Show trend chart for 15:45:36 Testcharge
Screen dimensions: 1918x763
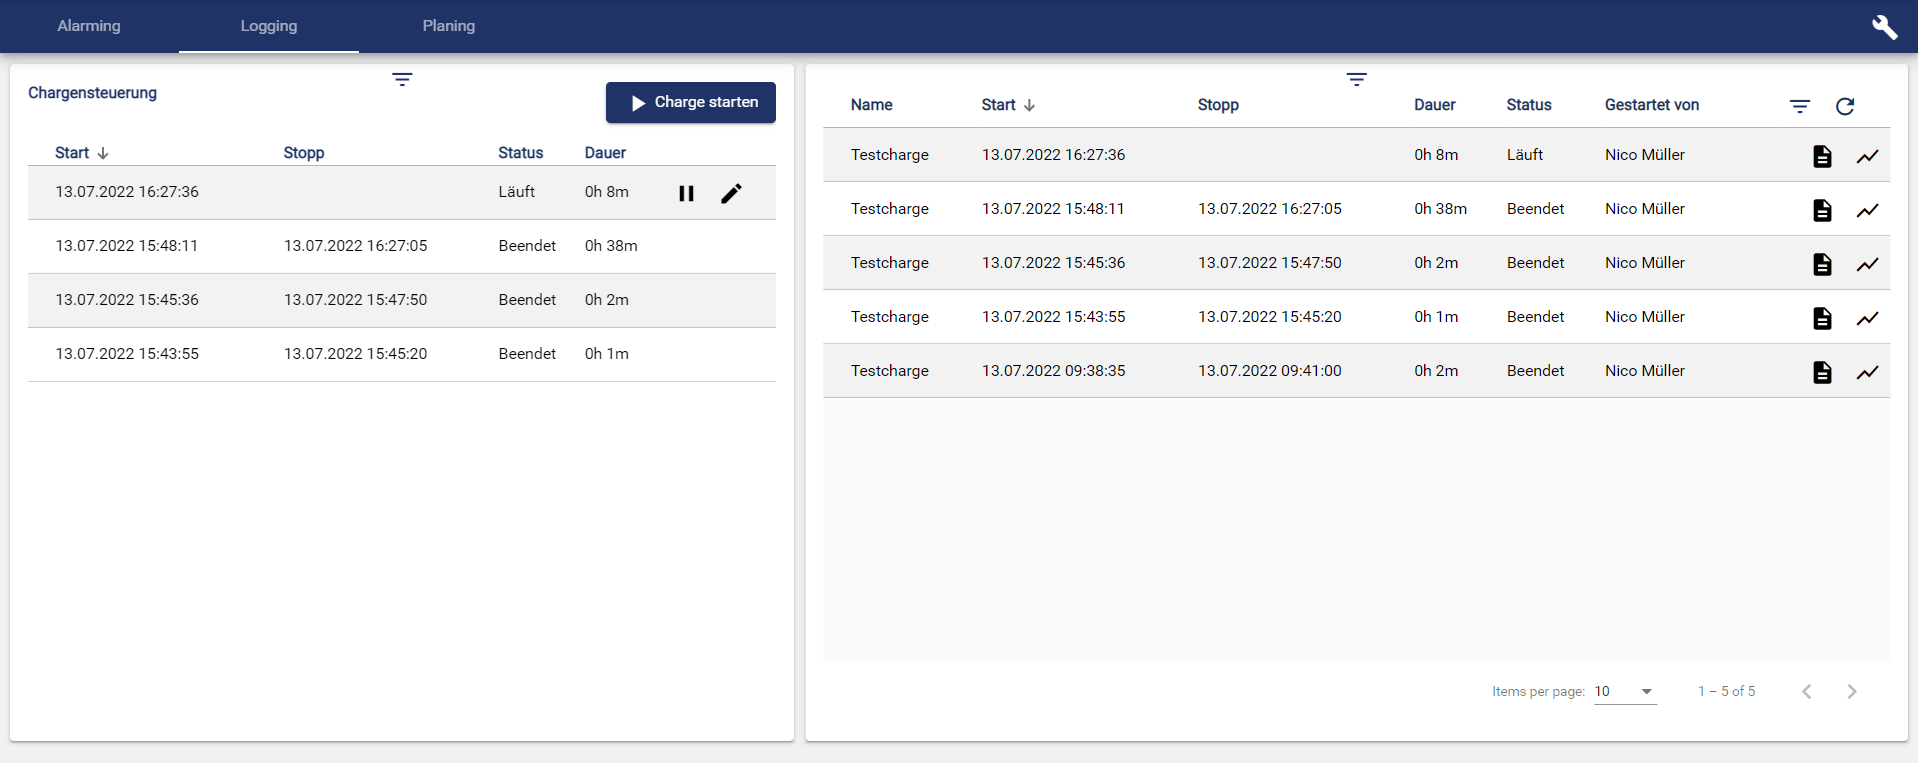[x=1867, y=264]
